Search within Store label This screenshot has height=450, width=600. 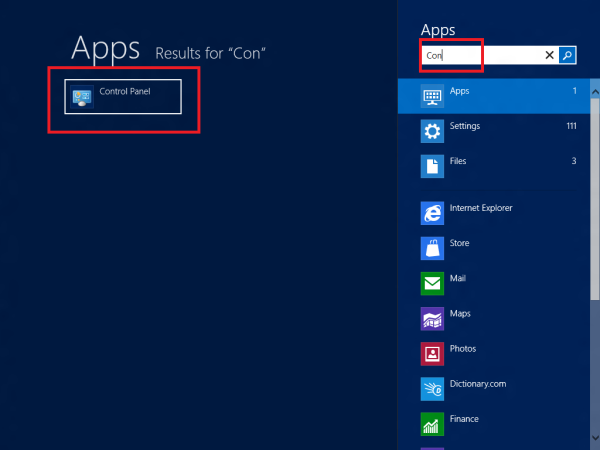(x=460, y=243)
